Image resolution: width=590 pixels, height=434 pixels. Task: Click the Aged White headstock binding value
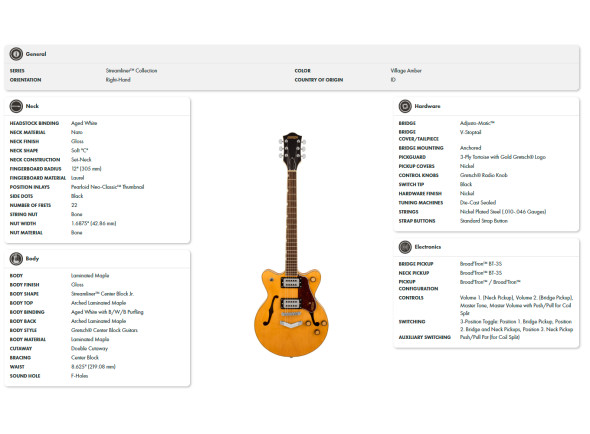point(84,123)
